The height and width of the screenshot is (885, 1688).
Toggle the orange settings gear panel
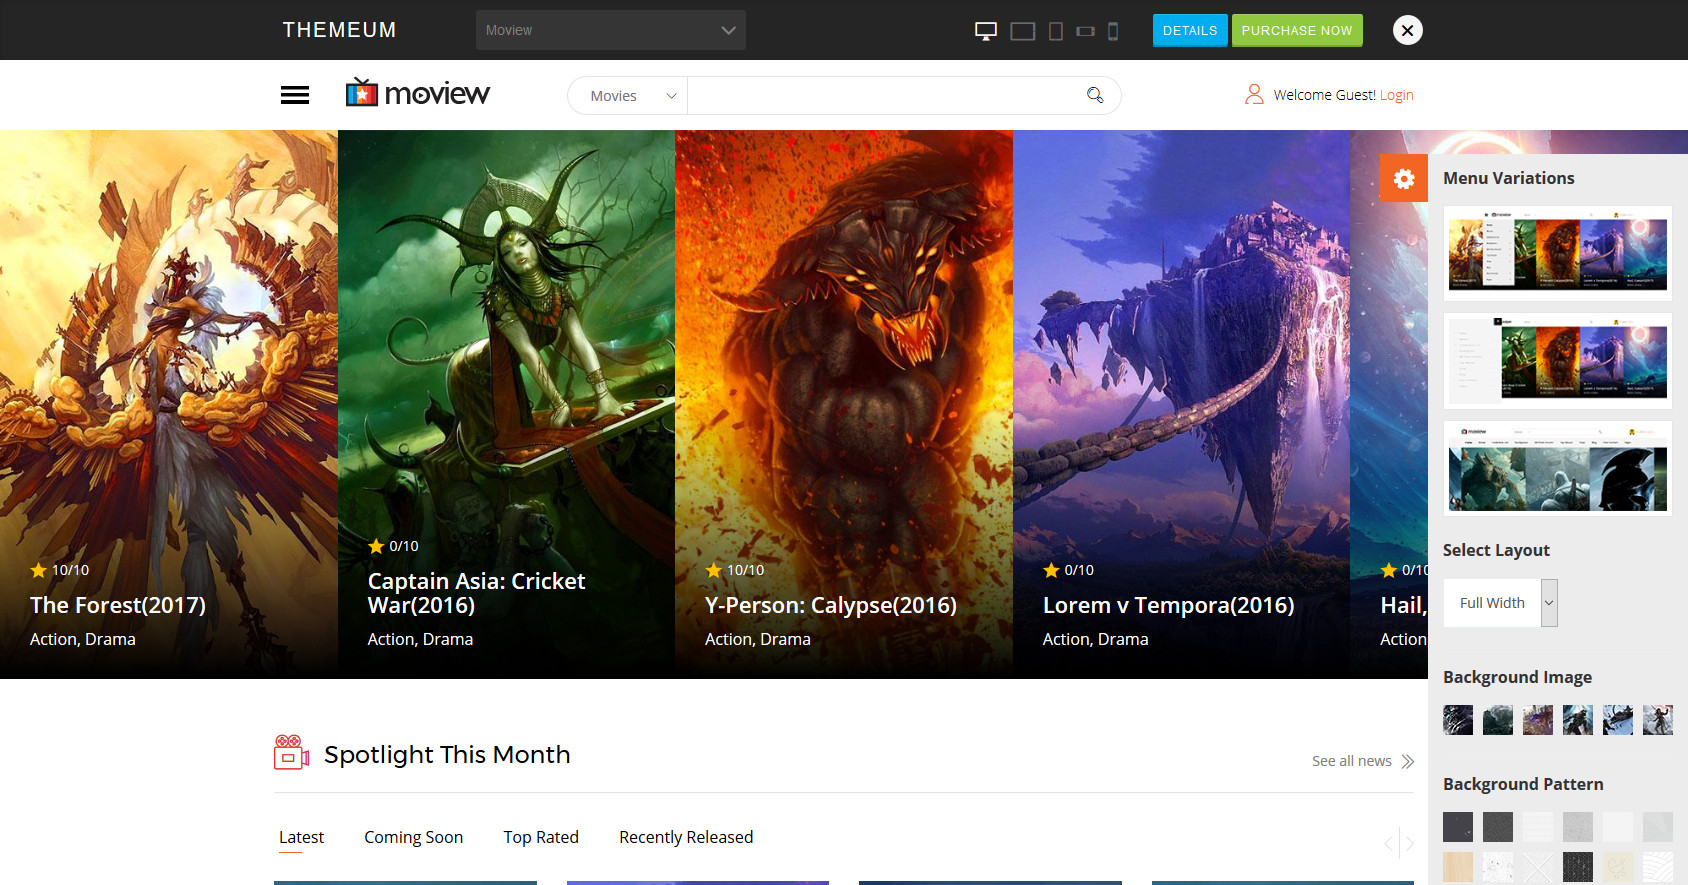[1404, 178]
